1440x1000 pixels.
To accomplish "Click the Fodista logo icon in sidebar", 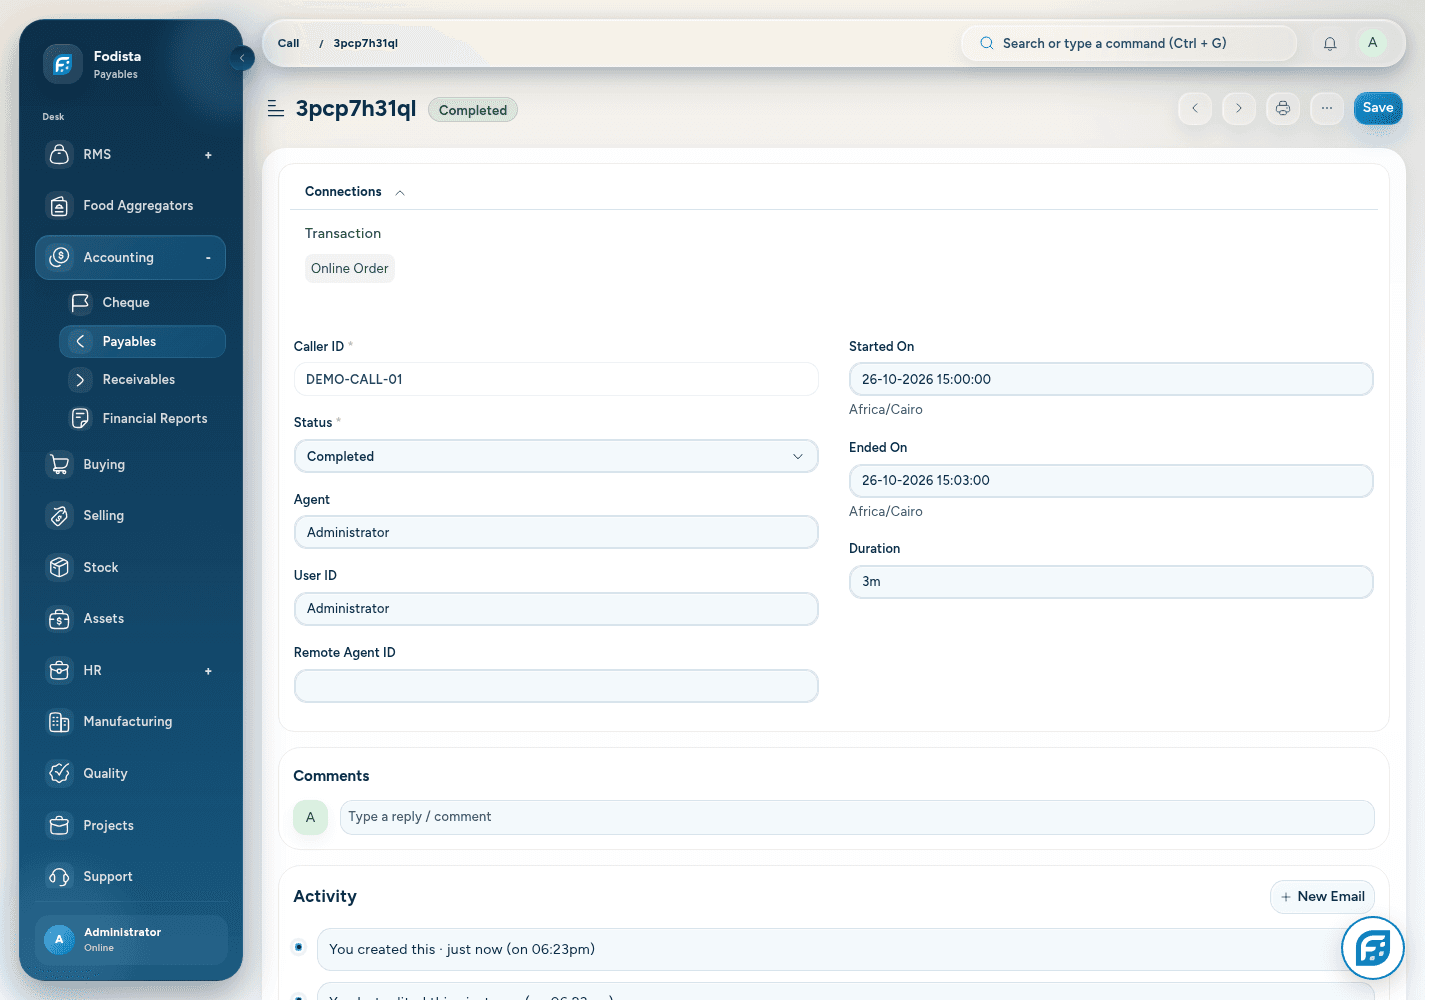I will coord(62,64).
